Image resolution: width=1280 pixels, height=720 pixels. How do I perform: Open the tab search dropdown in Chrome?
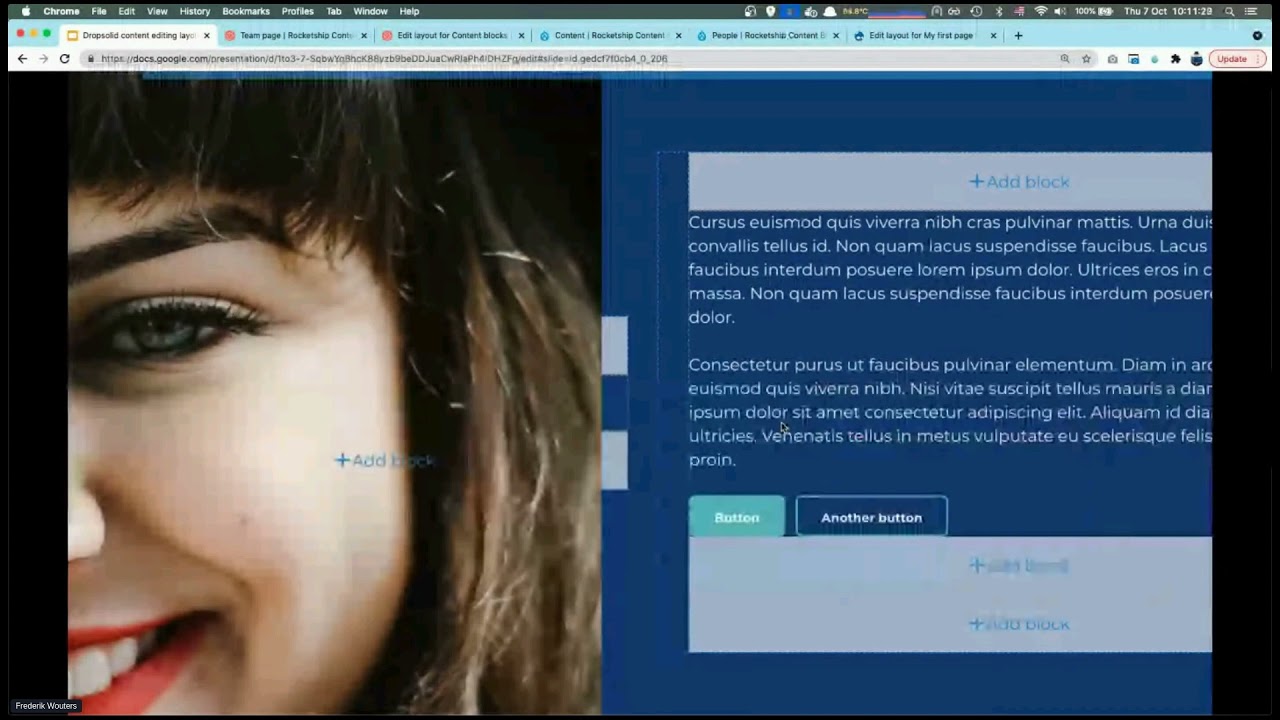[1257, 35]
